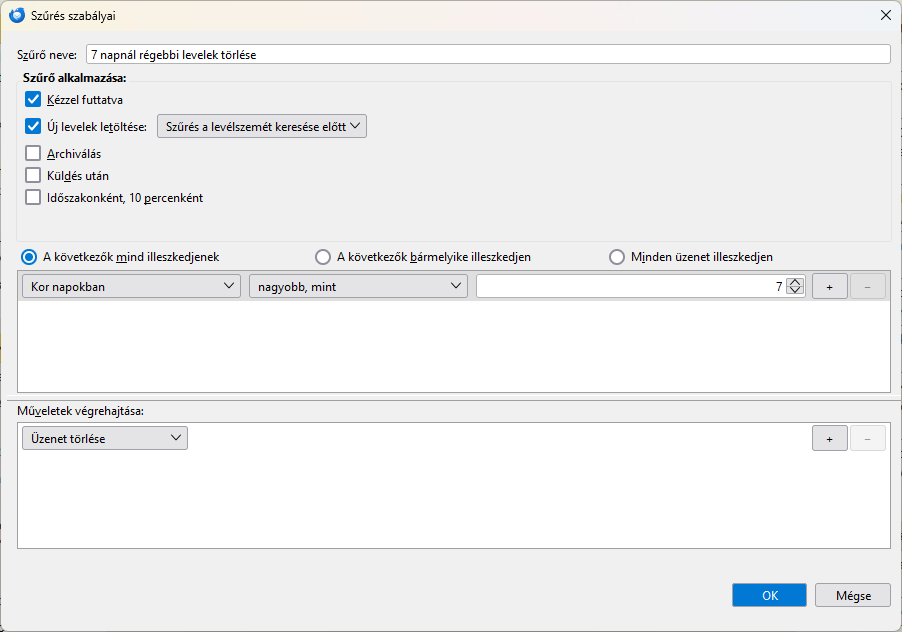The width and height of the screenshot is (902, 632).
Task: Select Minden üzenet illeszkedjen radio button
Action: click(617, 257)
